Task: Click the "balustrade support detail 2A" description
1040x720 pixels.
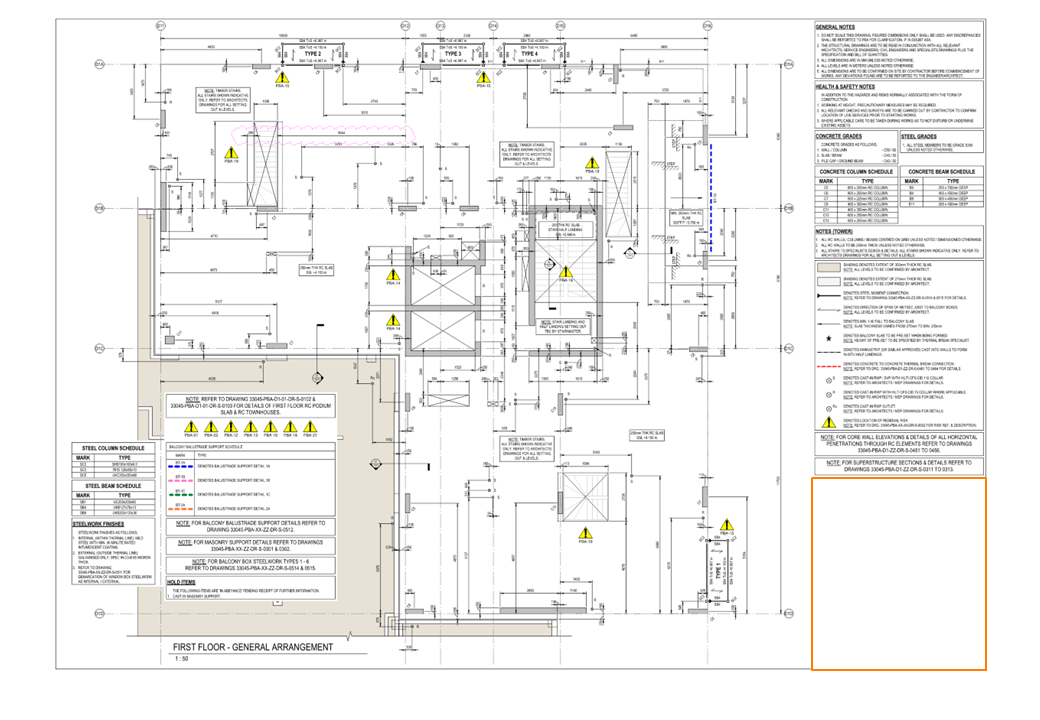Action: (234, 509)
